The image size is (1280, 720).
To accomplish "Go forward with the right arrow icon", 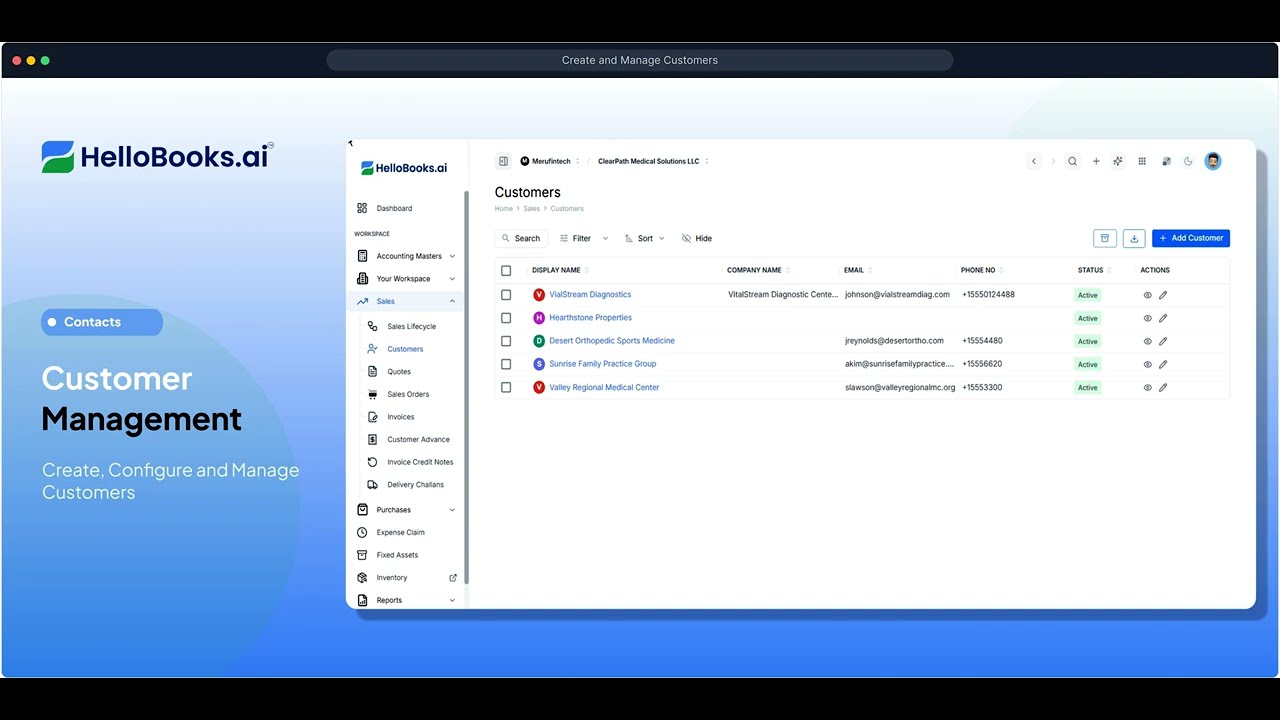I will (x=1053, y=161).
